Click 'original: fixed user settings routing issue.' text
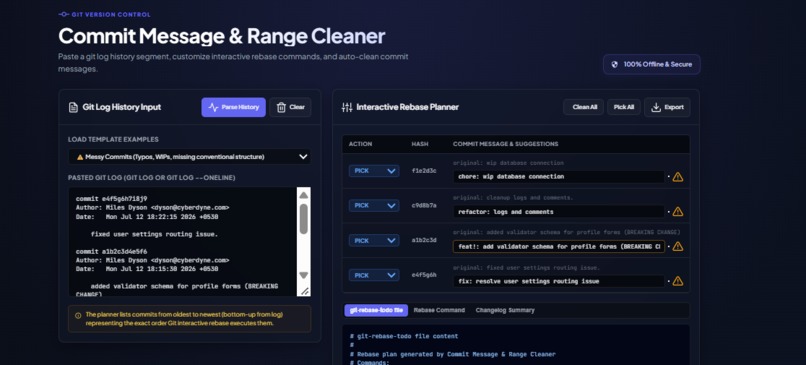Viewport: 806px width, 365px height. 526,268
